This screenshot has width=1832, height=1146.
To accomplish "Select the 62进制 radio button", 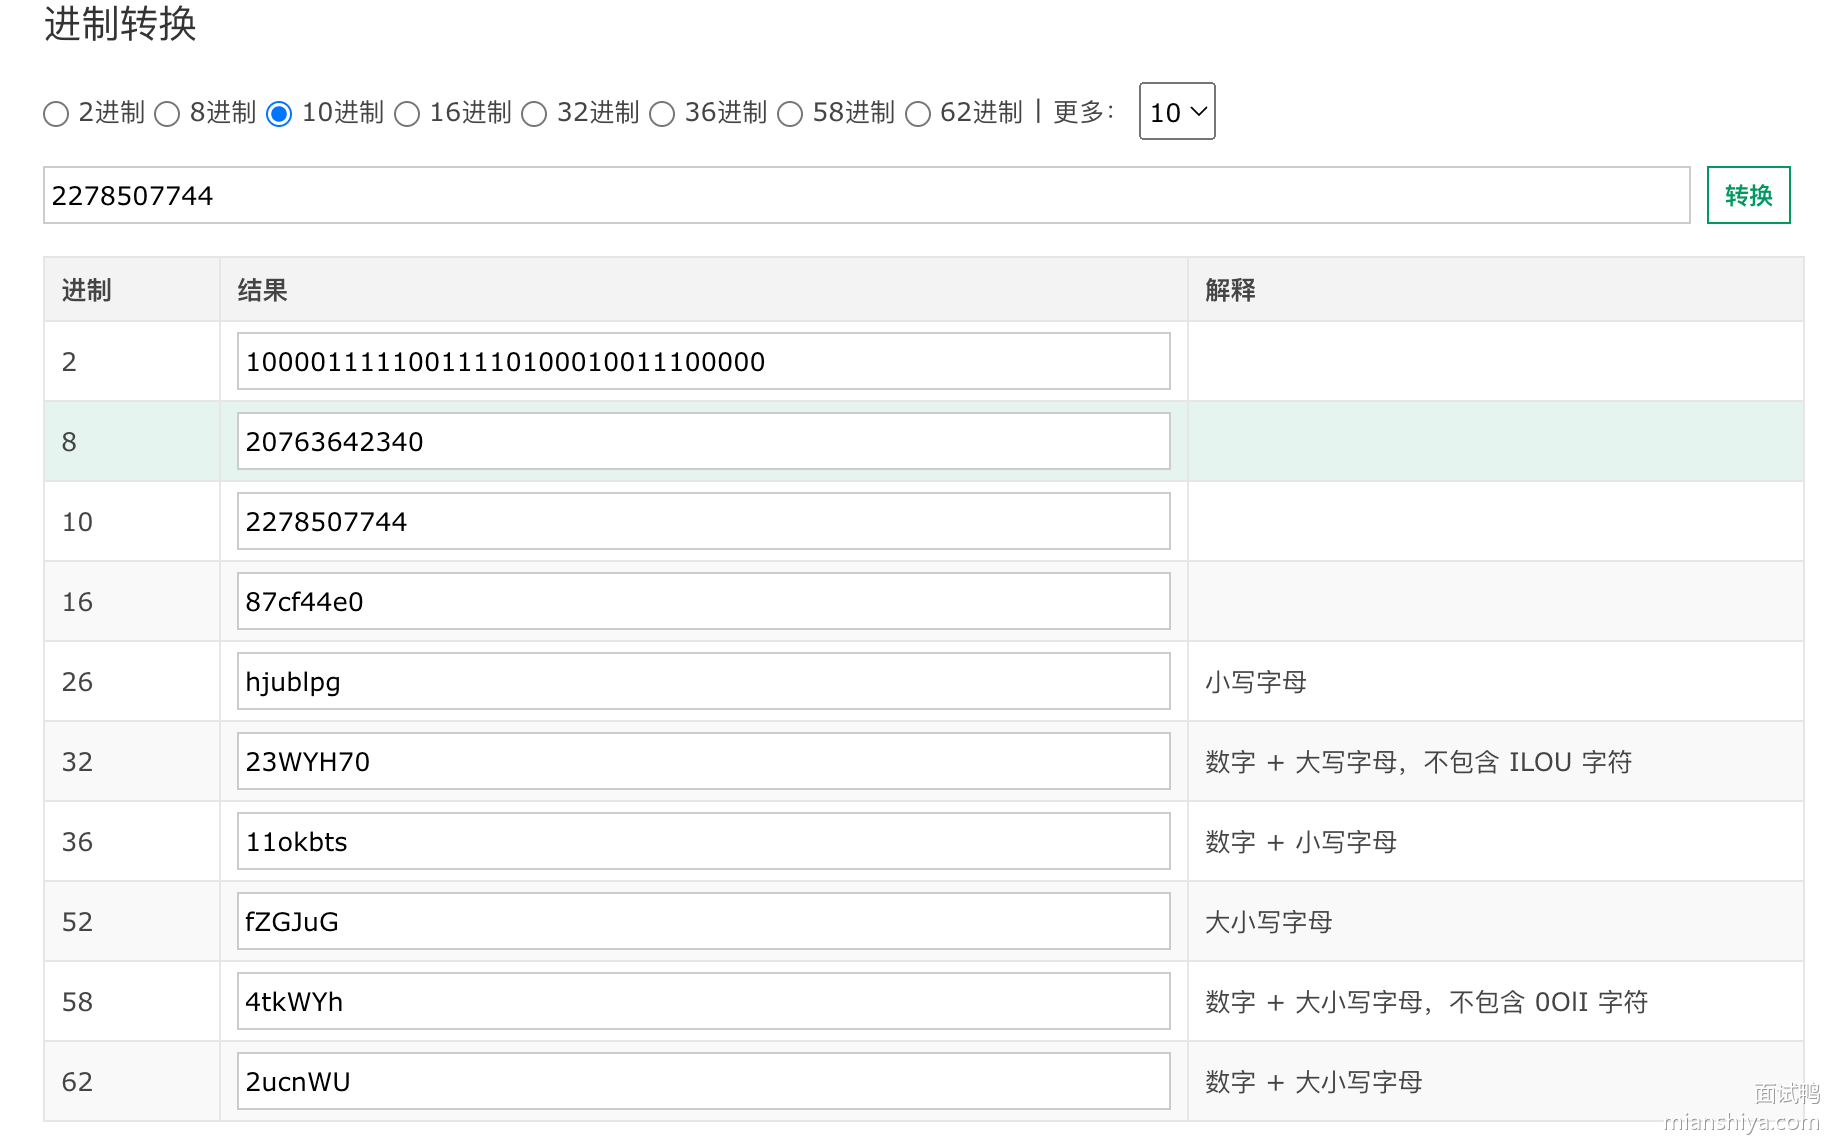I will coord(917,114).
